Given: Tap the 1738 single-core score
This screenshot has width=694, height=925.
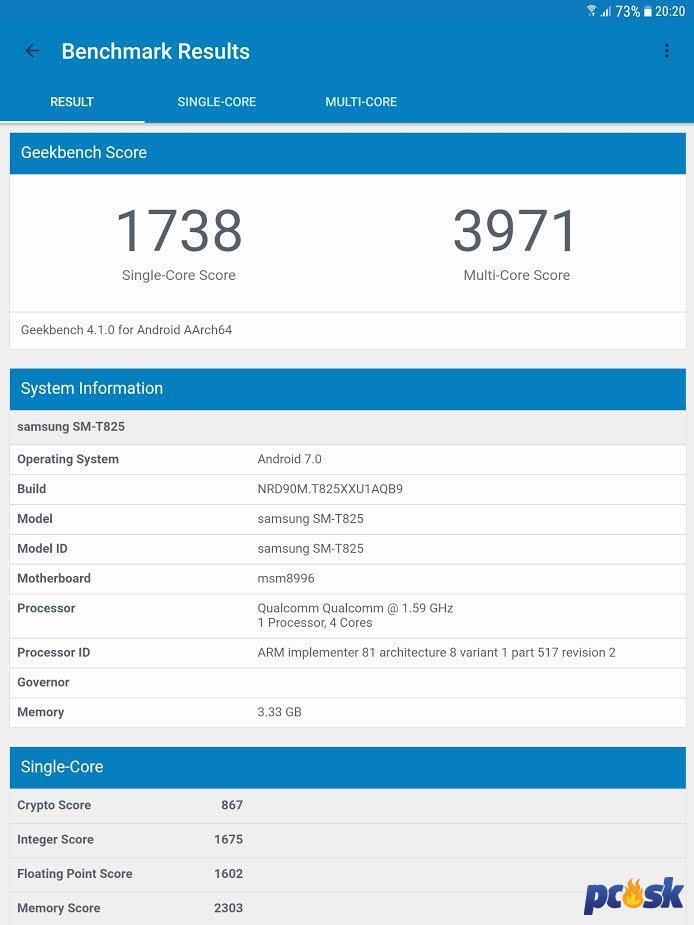Looking at the screenshot, I should [x=179, y=232].
